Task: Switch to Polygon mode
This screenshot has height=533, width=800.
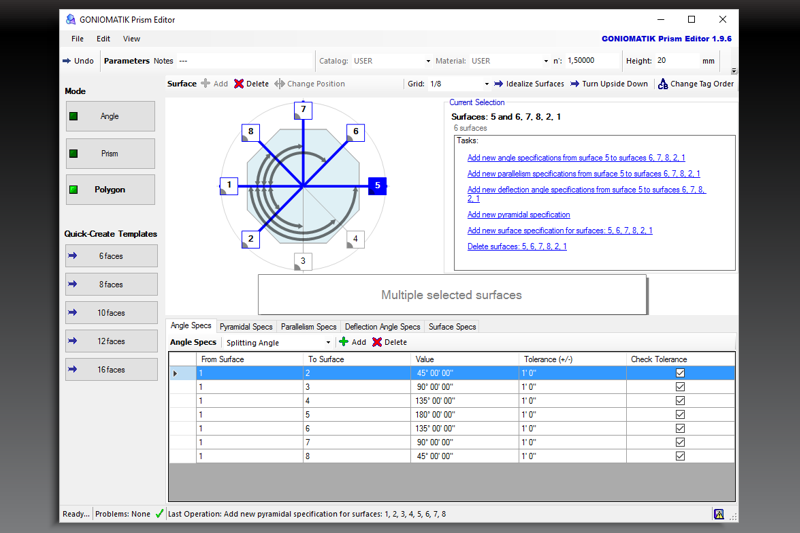Action: [x=110, y=190]
